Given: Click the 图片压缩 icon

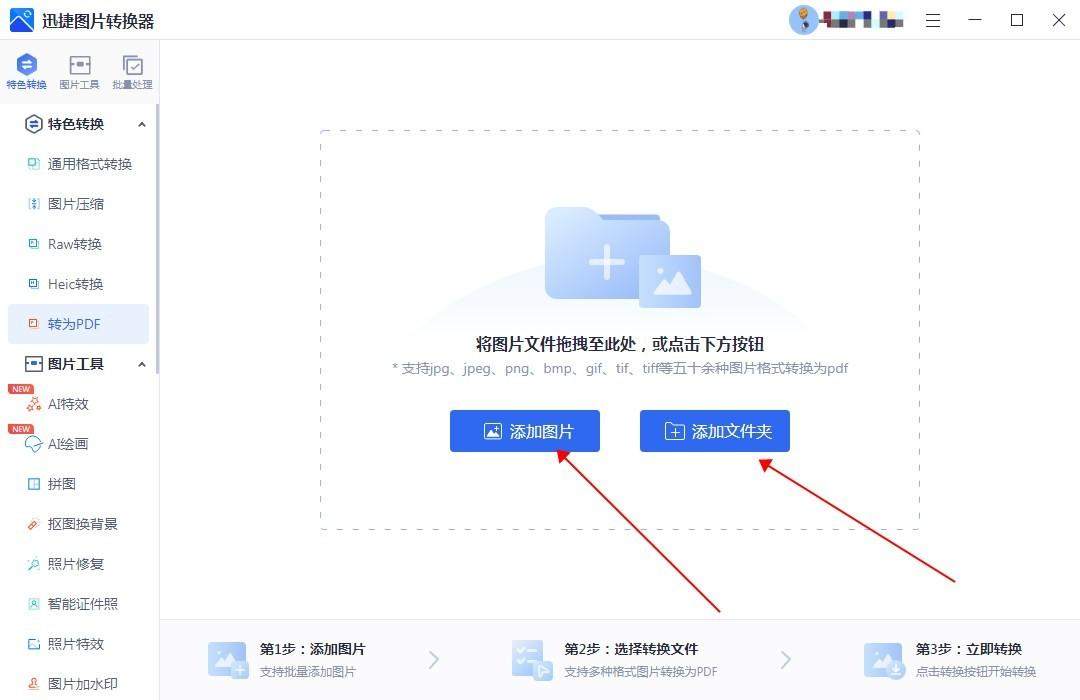Looking at the screenshot, I should click(33, 203).
